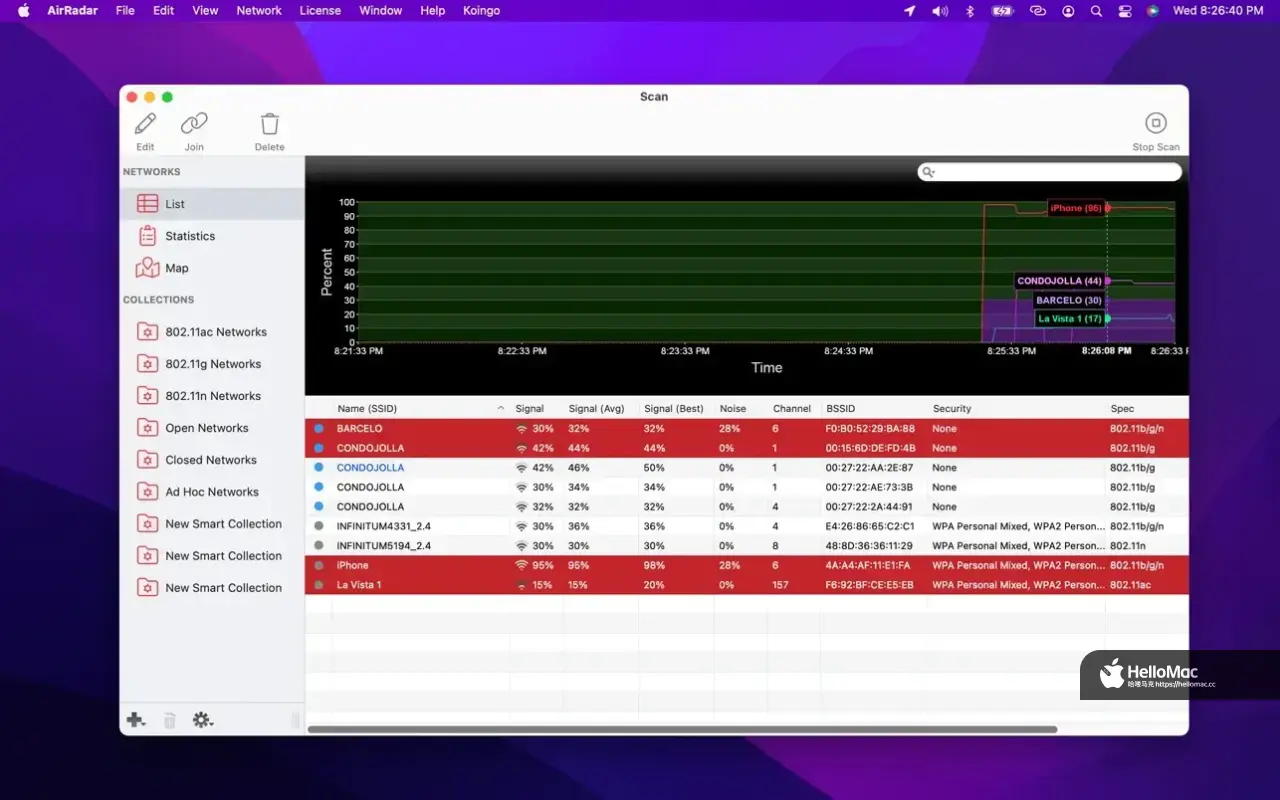Click the BSSID column header

(841, 409)
